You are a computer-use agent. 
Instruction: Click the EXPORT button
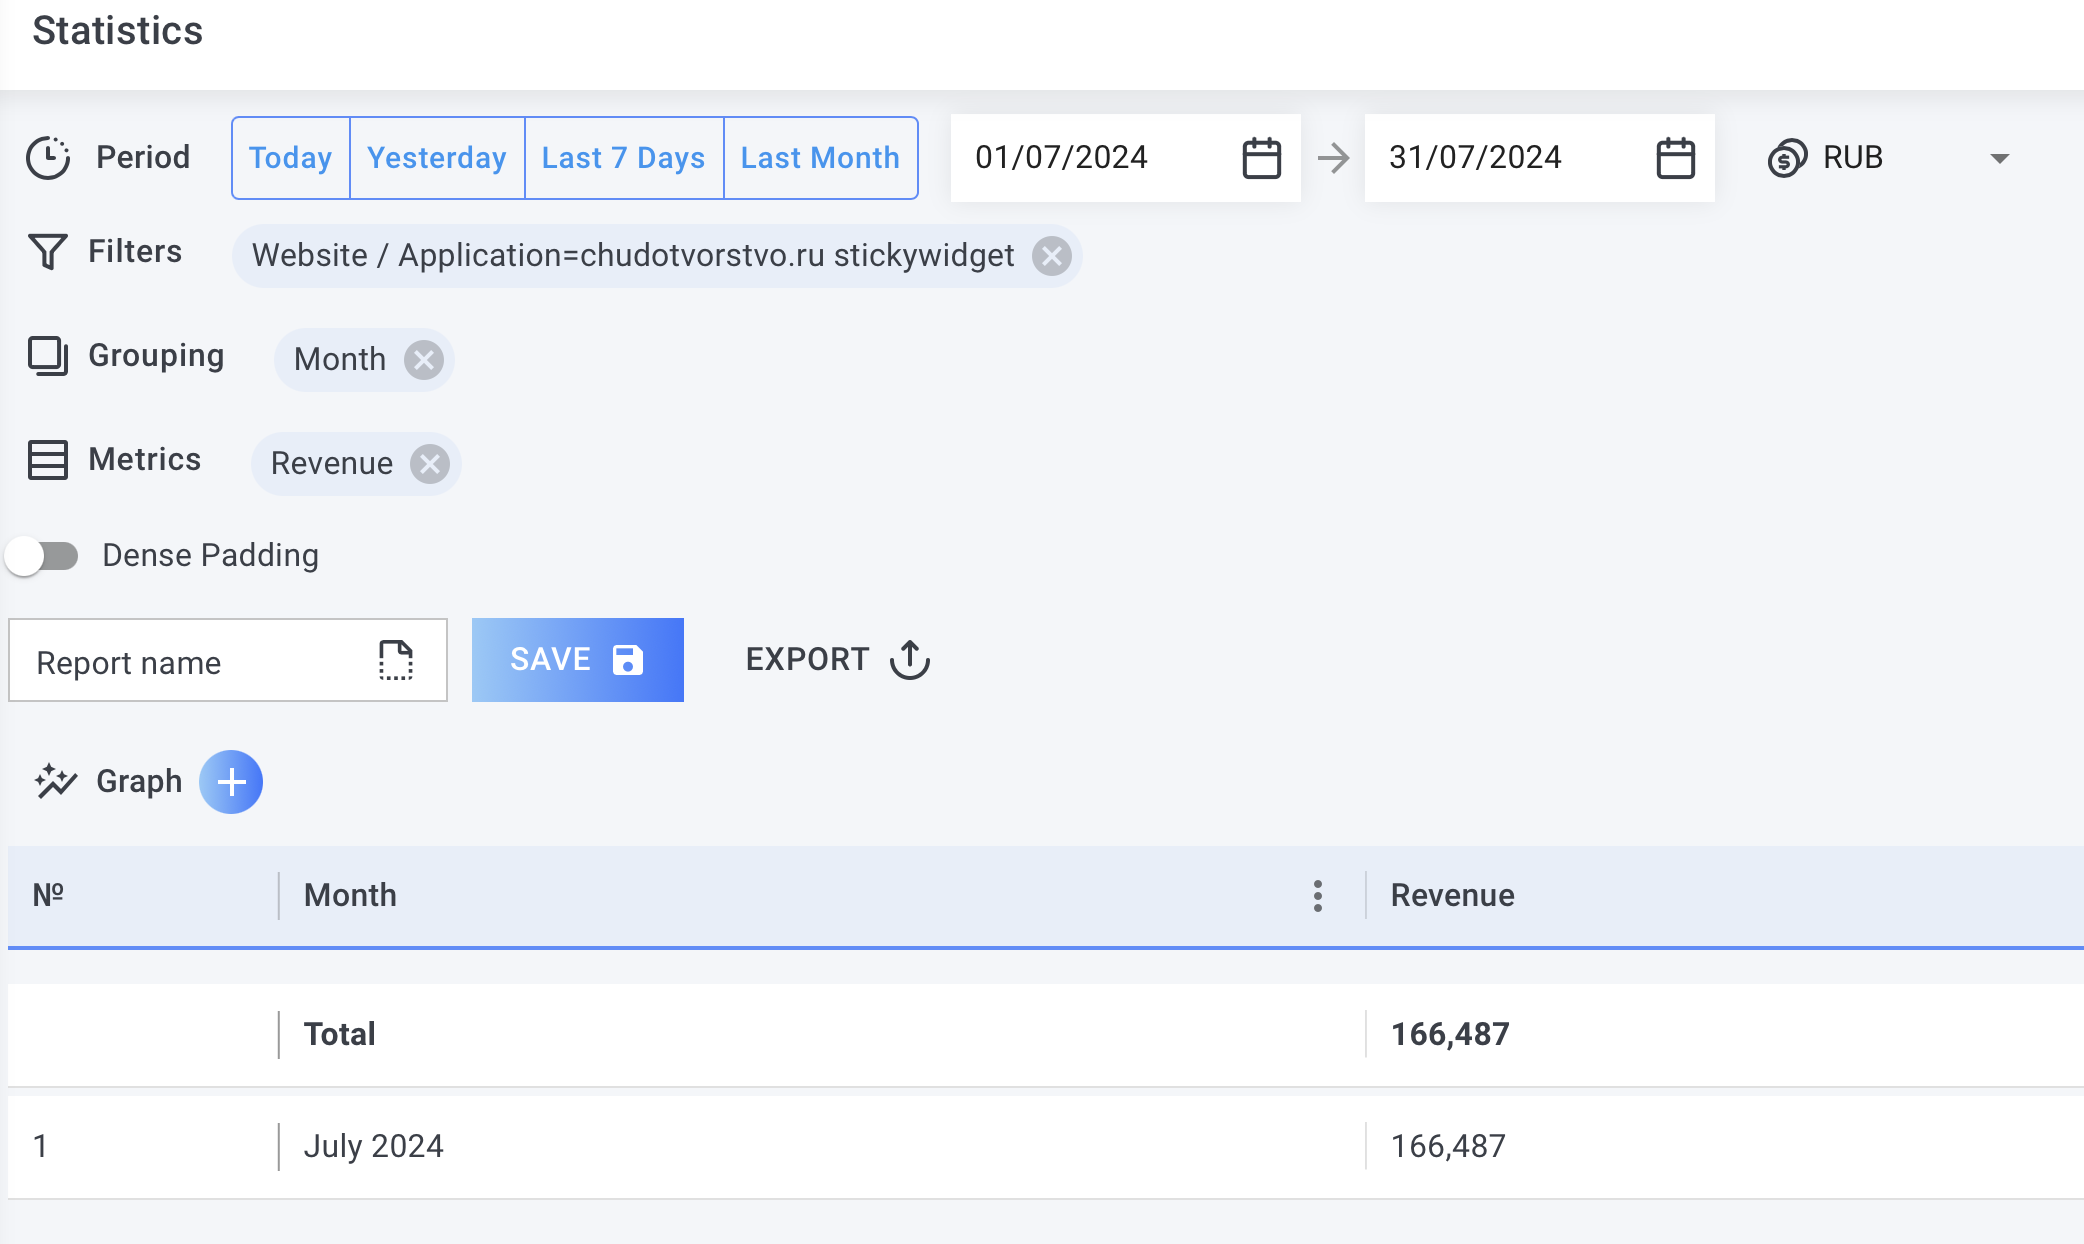[x=838, y=660]
